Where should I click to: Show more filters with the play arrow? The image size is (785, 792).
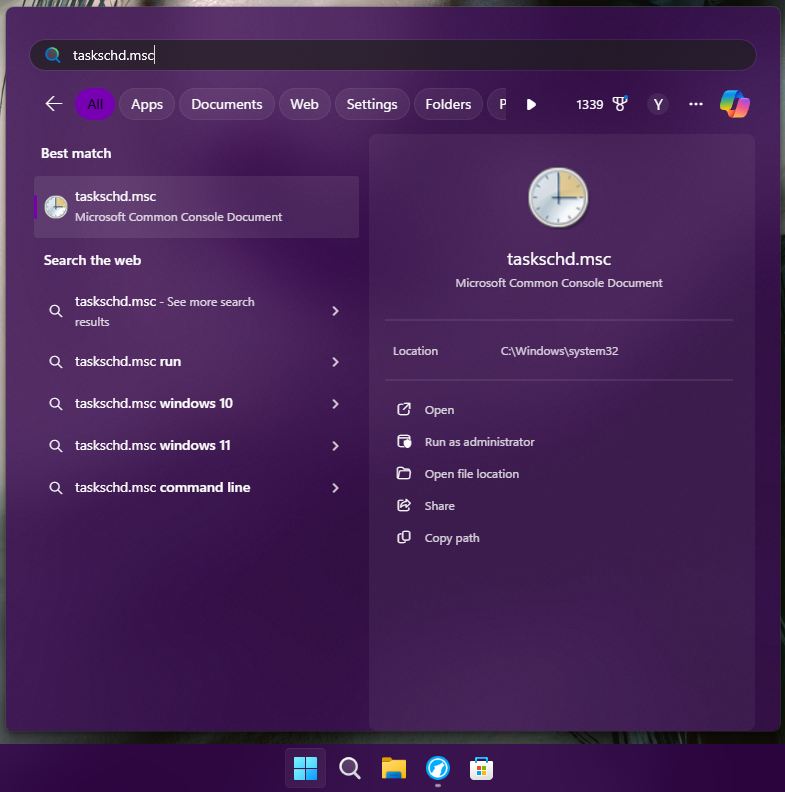click(x=531, y=105)
